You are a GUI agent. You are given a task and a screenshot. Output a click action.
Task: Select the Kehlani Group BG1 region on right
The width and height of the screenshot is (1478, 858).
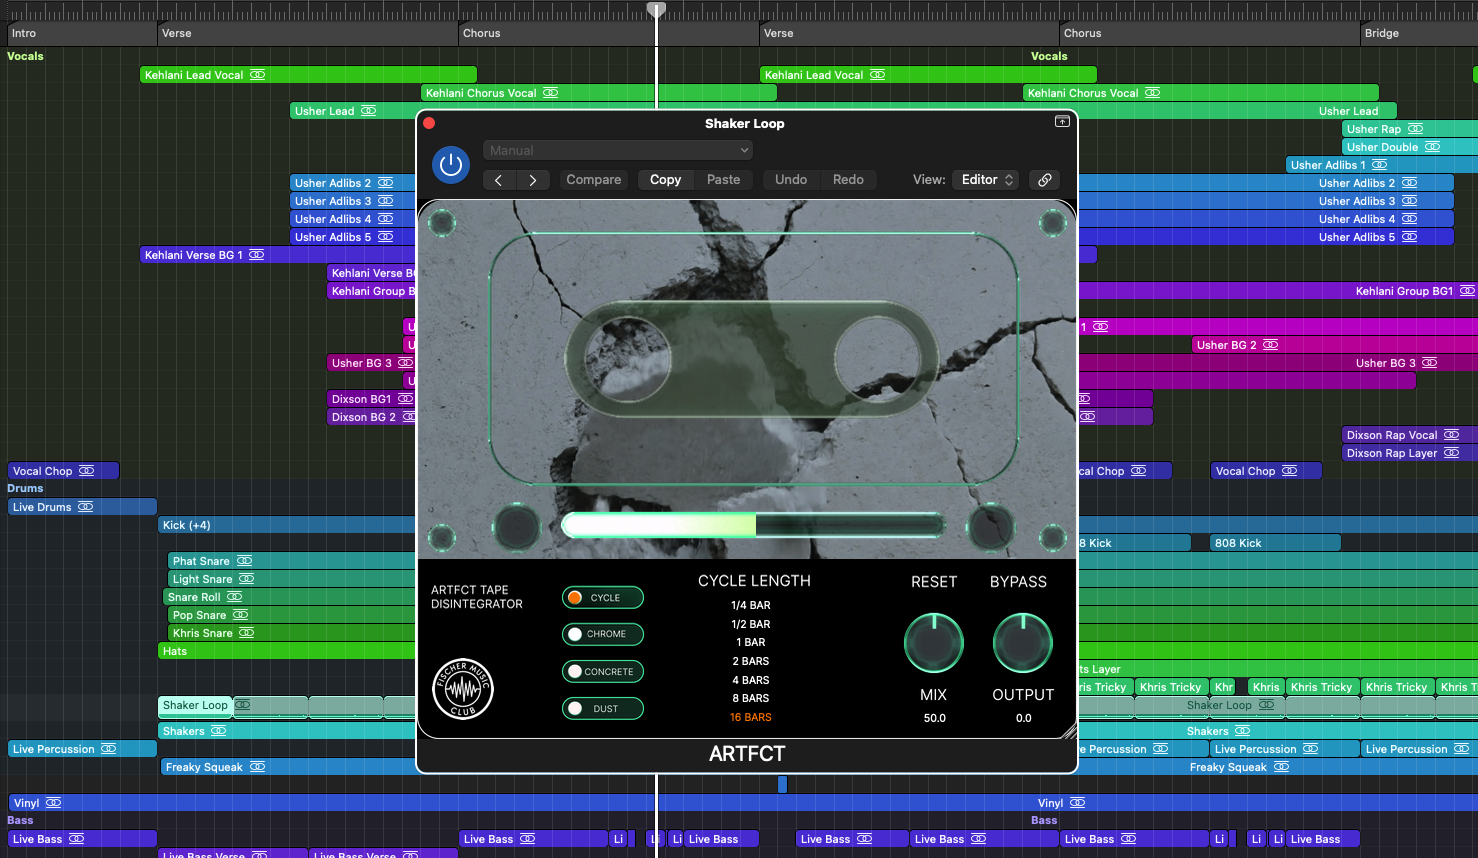(1277, 291)
